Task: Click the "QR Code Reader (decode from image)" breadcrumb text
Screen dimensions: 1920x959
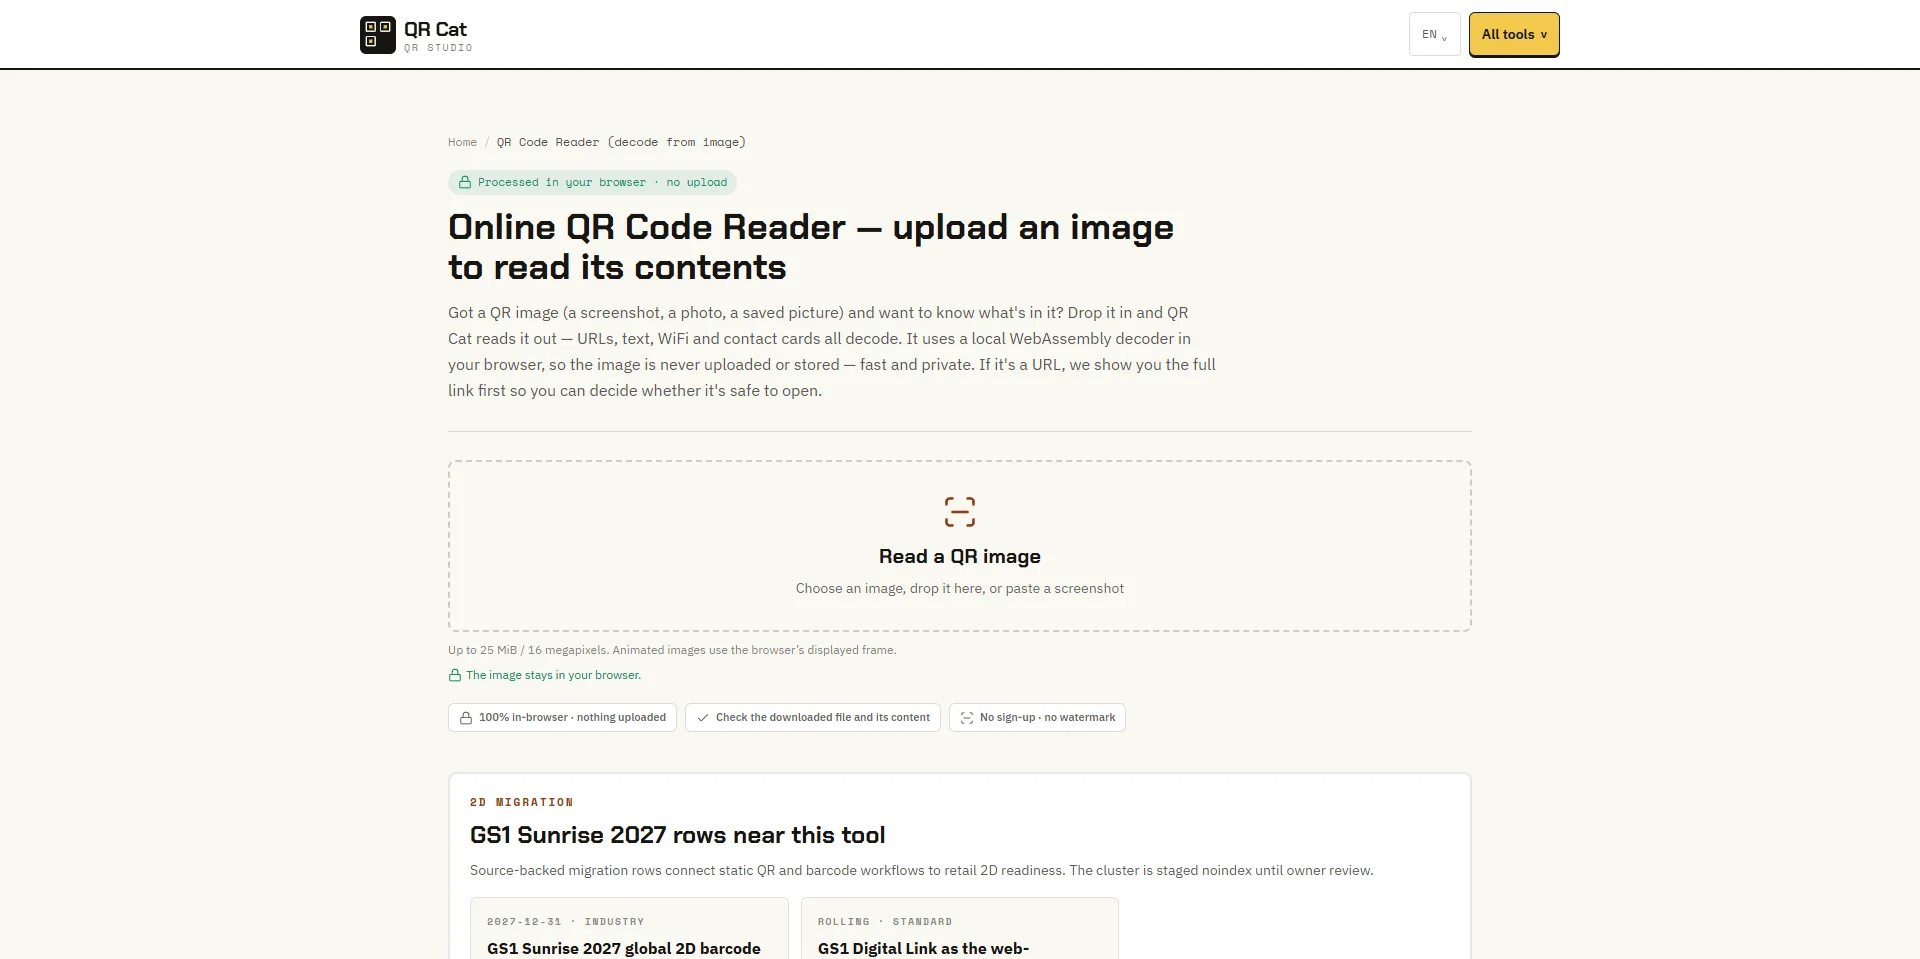Action: 621,142
